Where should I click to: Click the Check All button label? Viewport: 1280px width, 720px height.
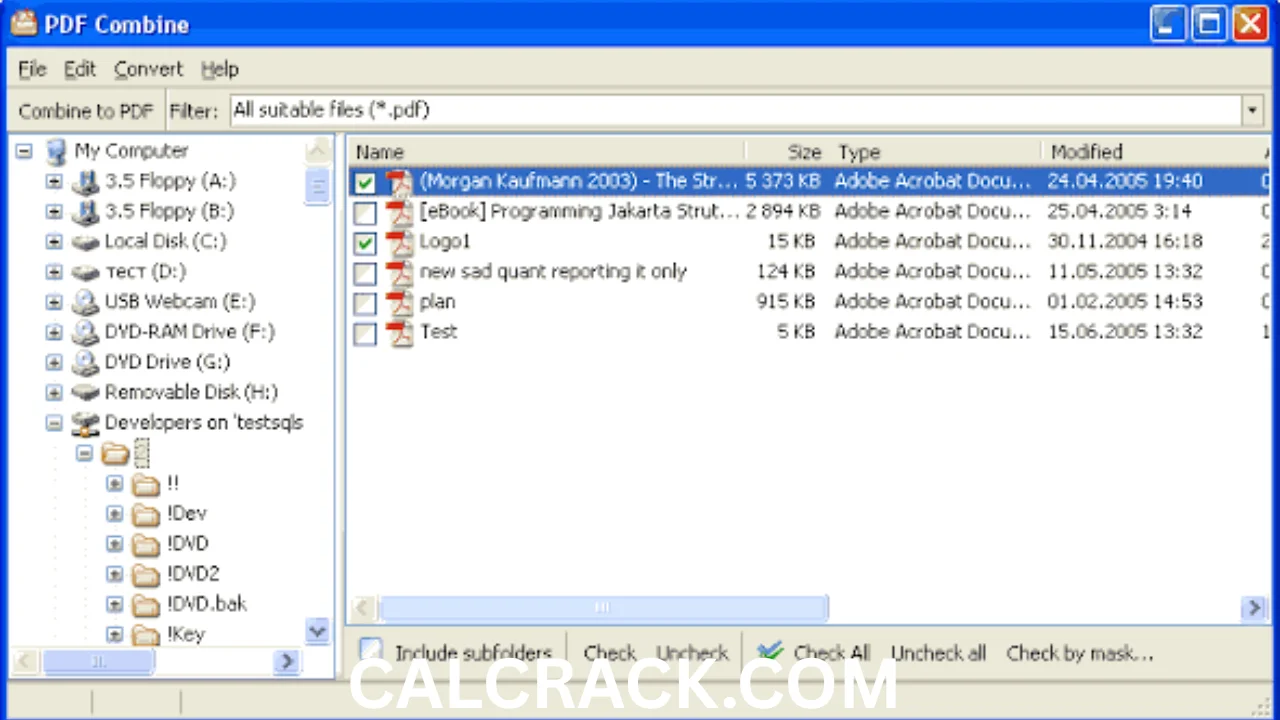(x=831, y=653)
